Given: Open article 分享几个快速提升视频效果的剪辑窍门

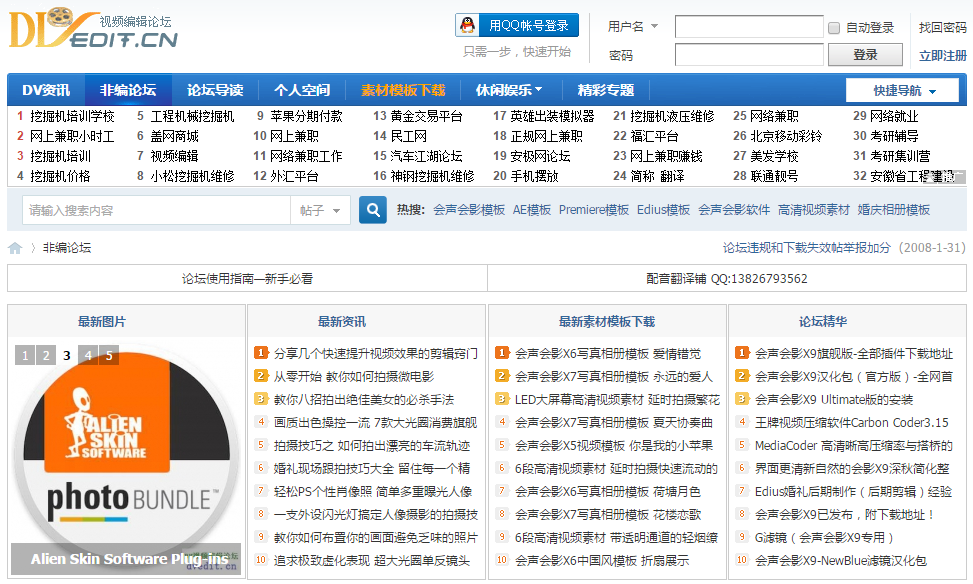Looking at the screenshot, I should click(x=375, y=354).
